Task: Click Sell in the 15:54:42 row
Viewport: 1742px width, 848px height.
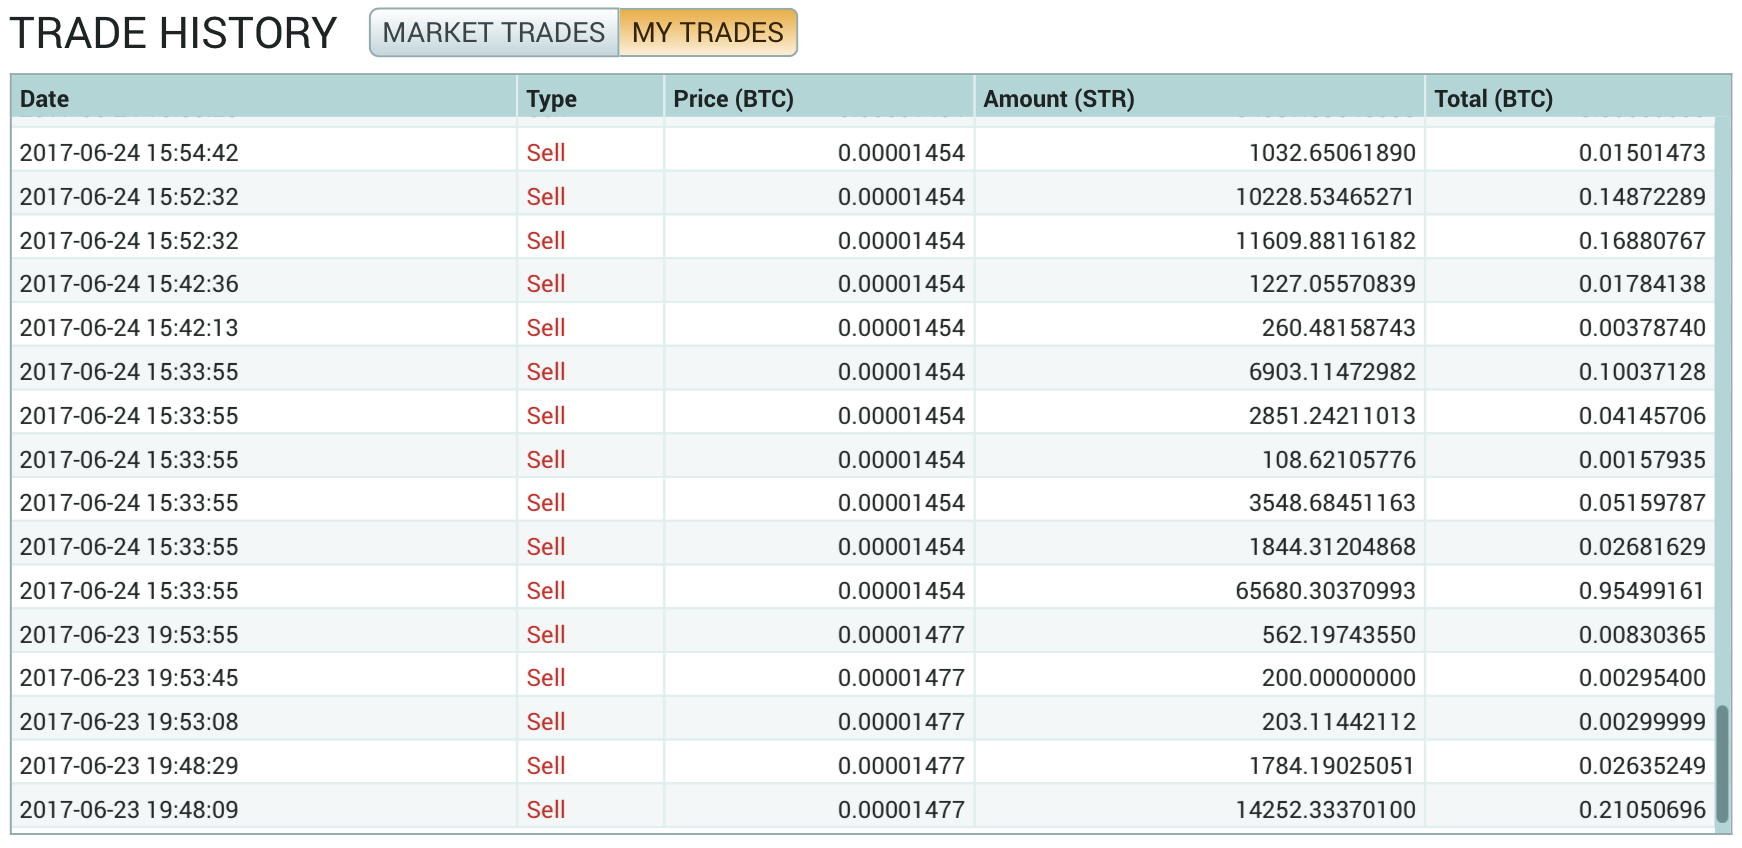Action: (546, 153)
